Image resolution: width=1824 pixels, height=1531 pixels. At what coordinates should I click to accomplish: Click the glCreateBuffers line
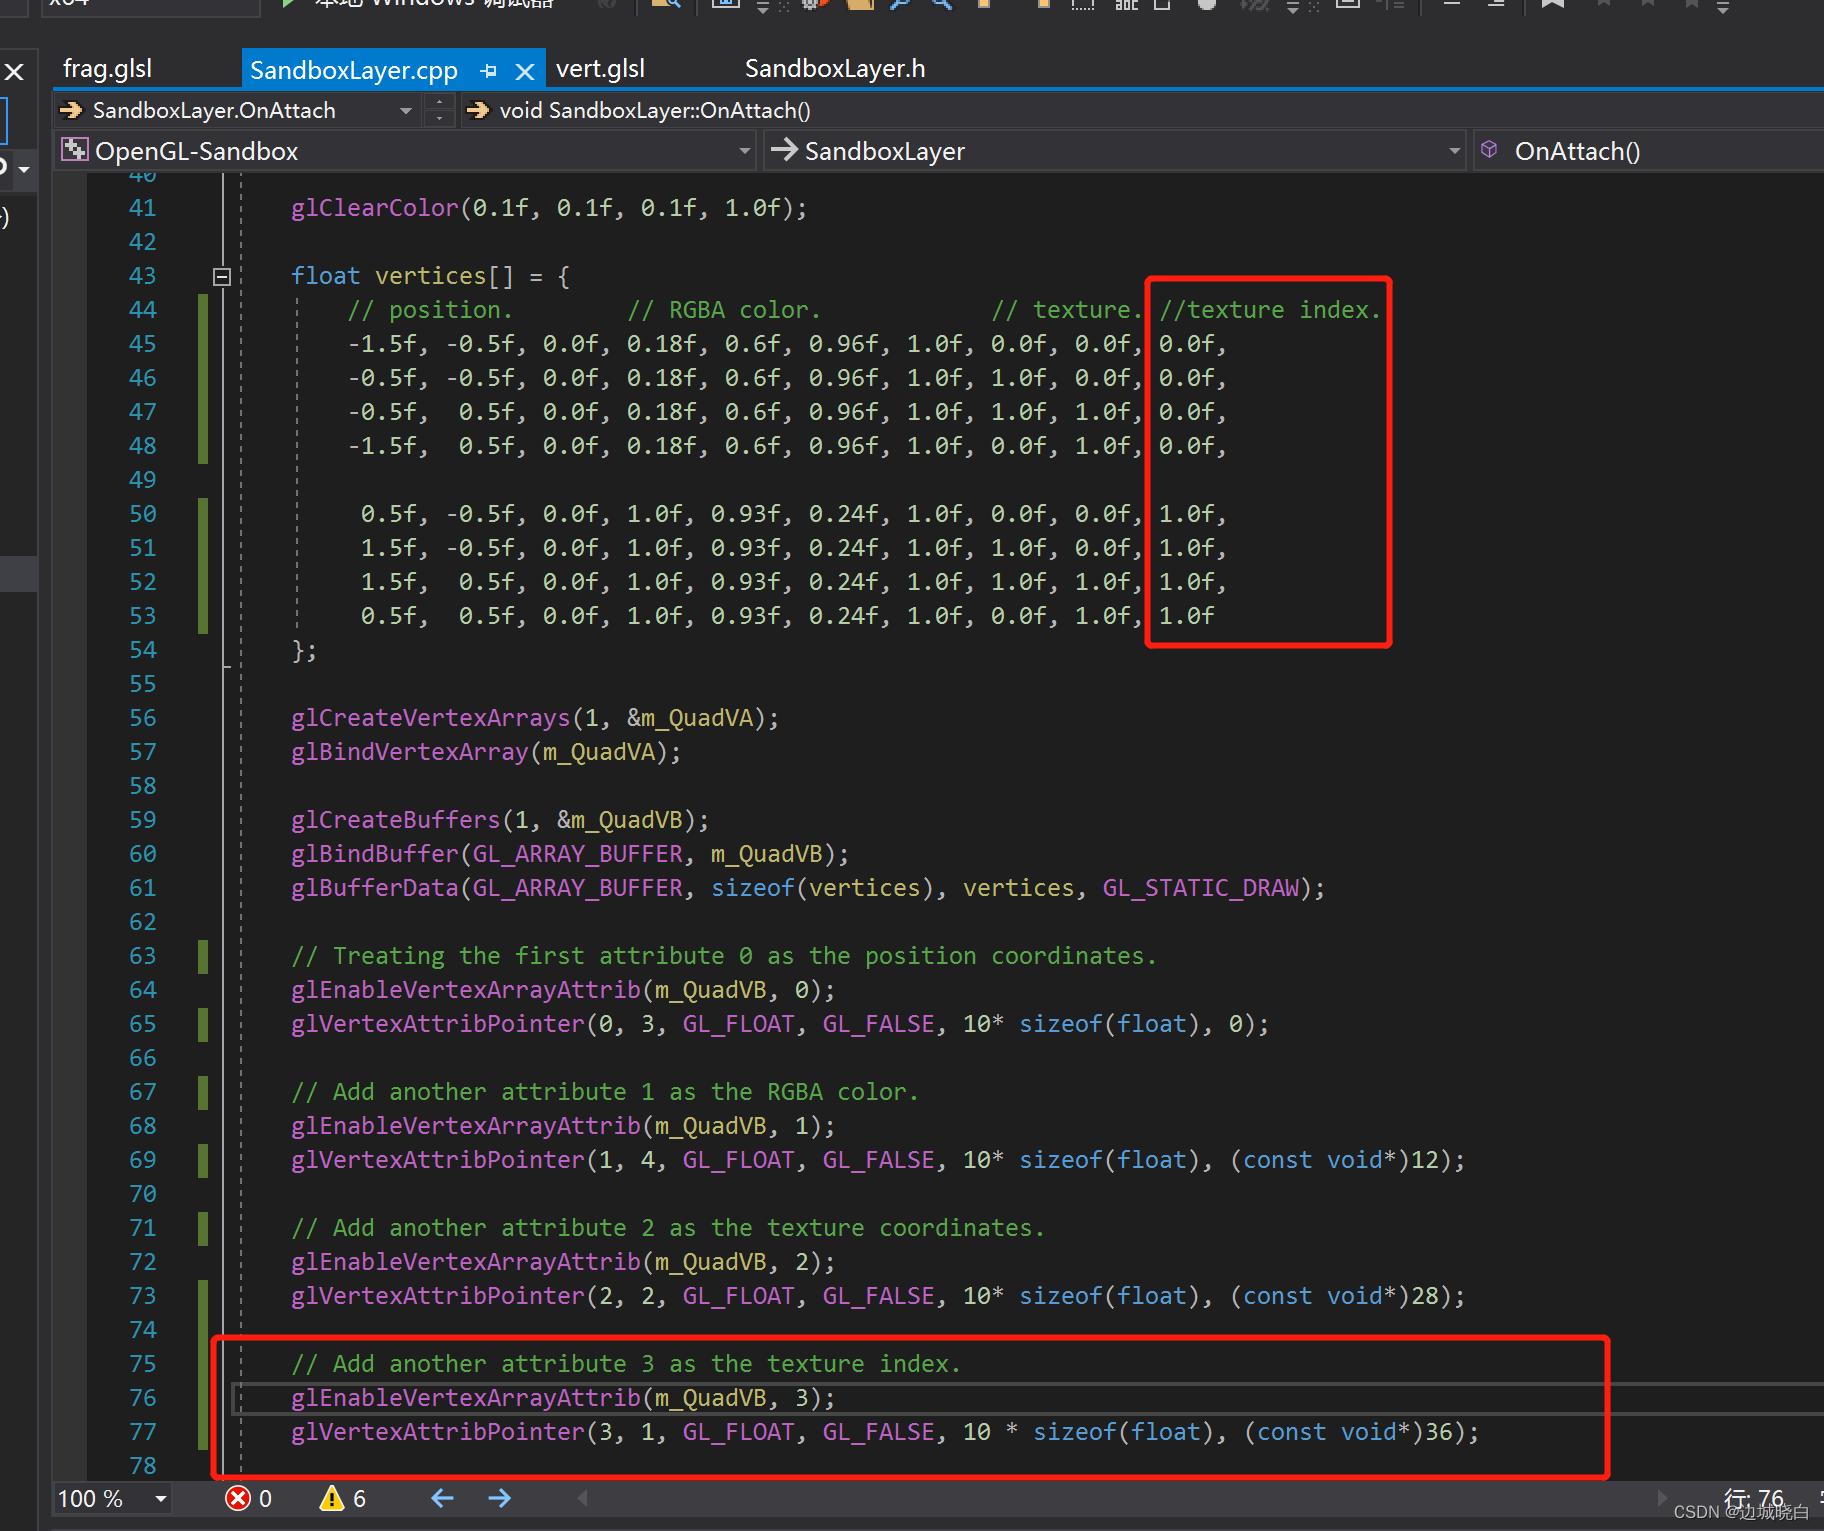pyautogui.click(x=500, y=820)
